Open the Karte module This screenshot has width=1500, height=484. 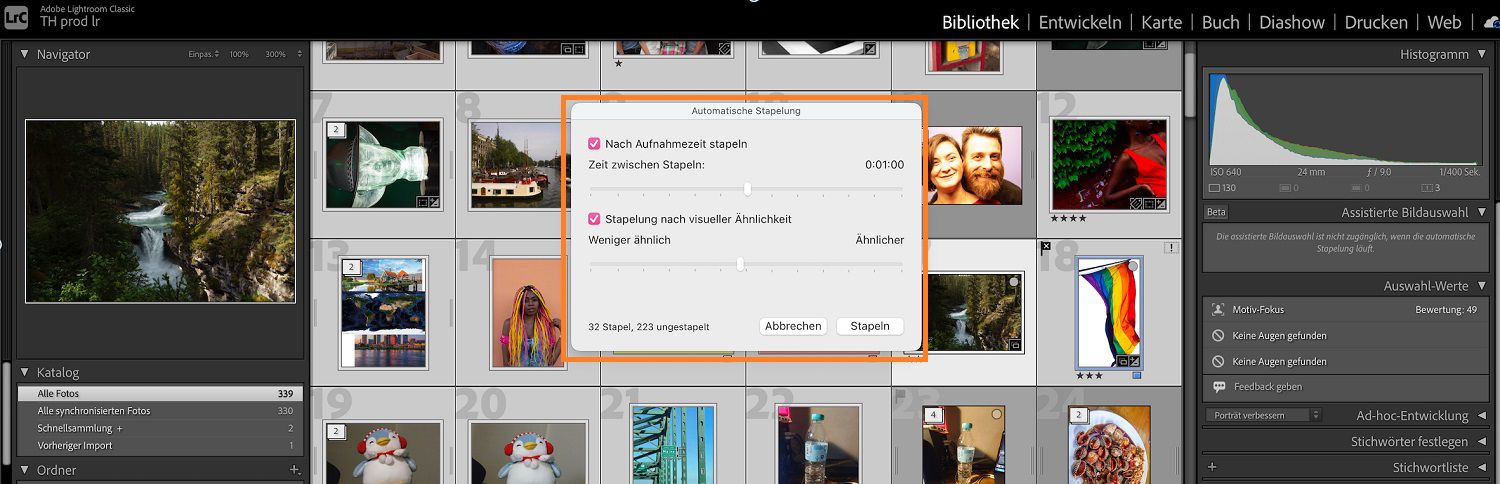pyautogui.click(x=1161, y=22)
